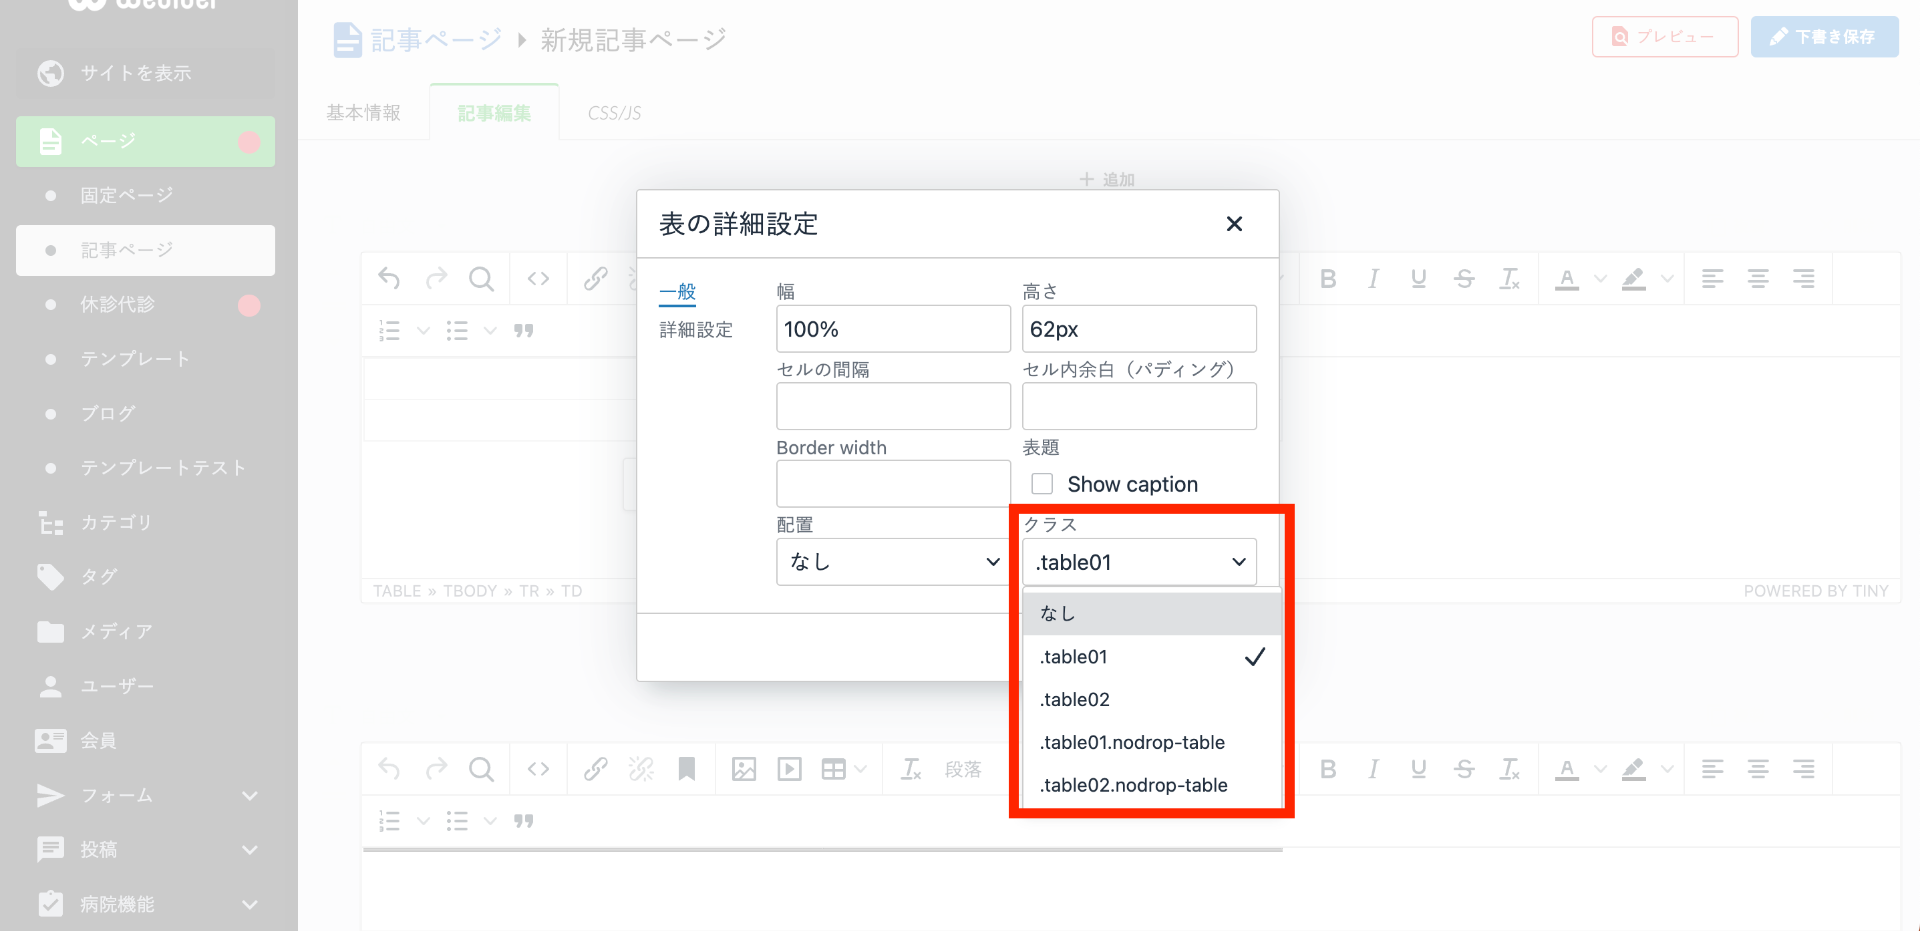Toggle strikethrough in the upper editor toolbar
The width and height of the screenshot is (1920, 931).
pyautogui.click(x=1464, y=279)
